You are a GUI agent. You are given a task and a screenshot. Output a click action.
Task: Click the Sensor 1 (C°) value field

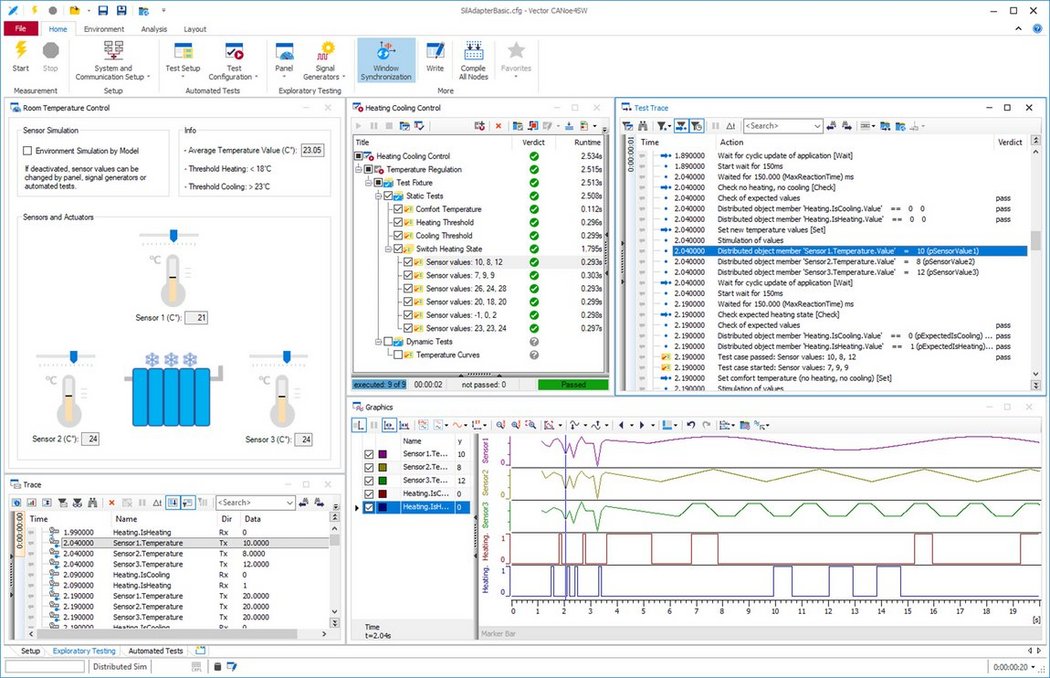(196, 318)
